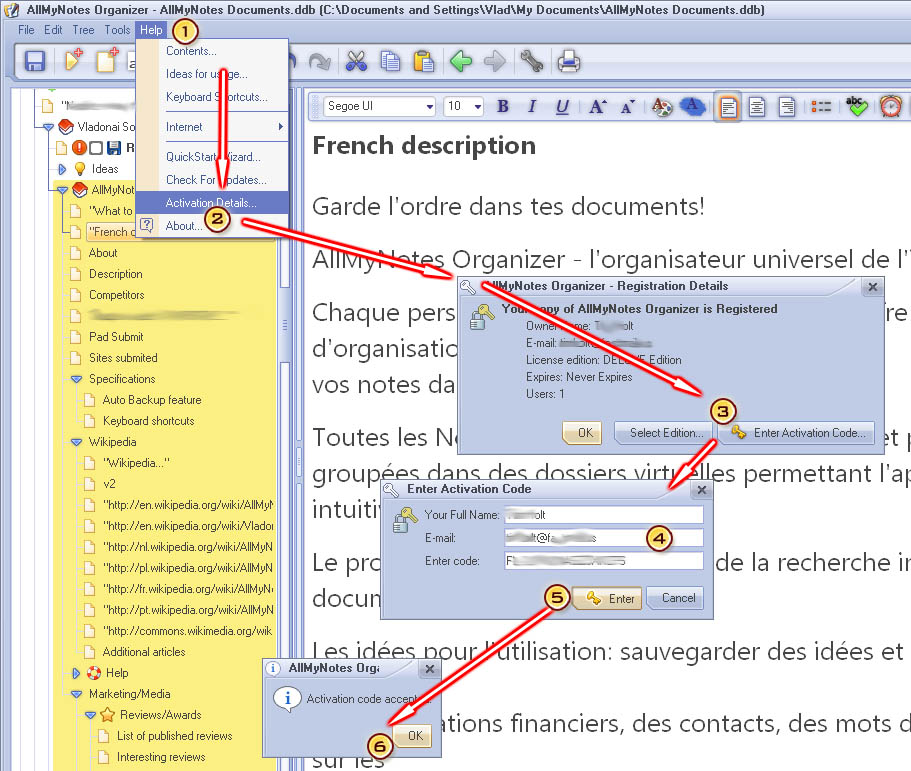Image resolution: width=911 pixels, height=771 pixels.
Task: Click Cancel in Enter Activation Code dialog
Action: [675, 598]
